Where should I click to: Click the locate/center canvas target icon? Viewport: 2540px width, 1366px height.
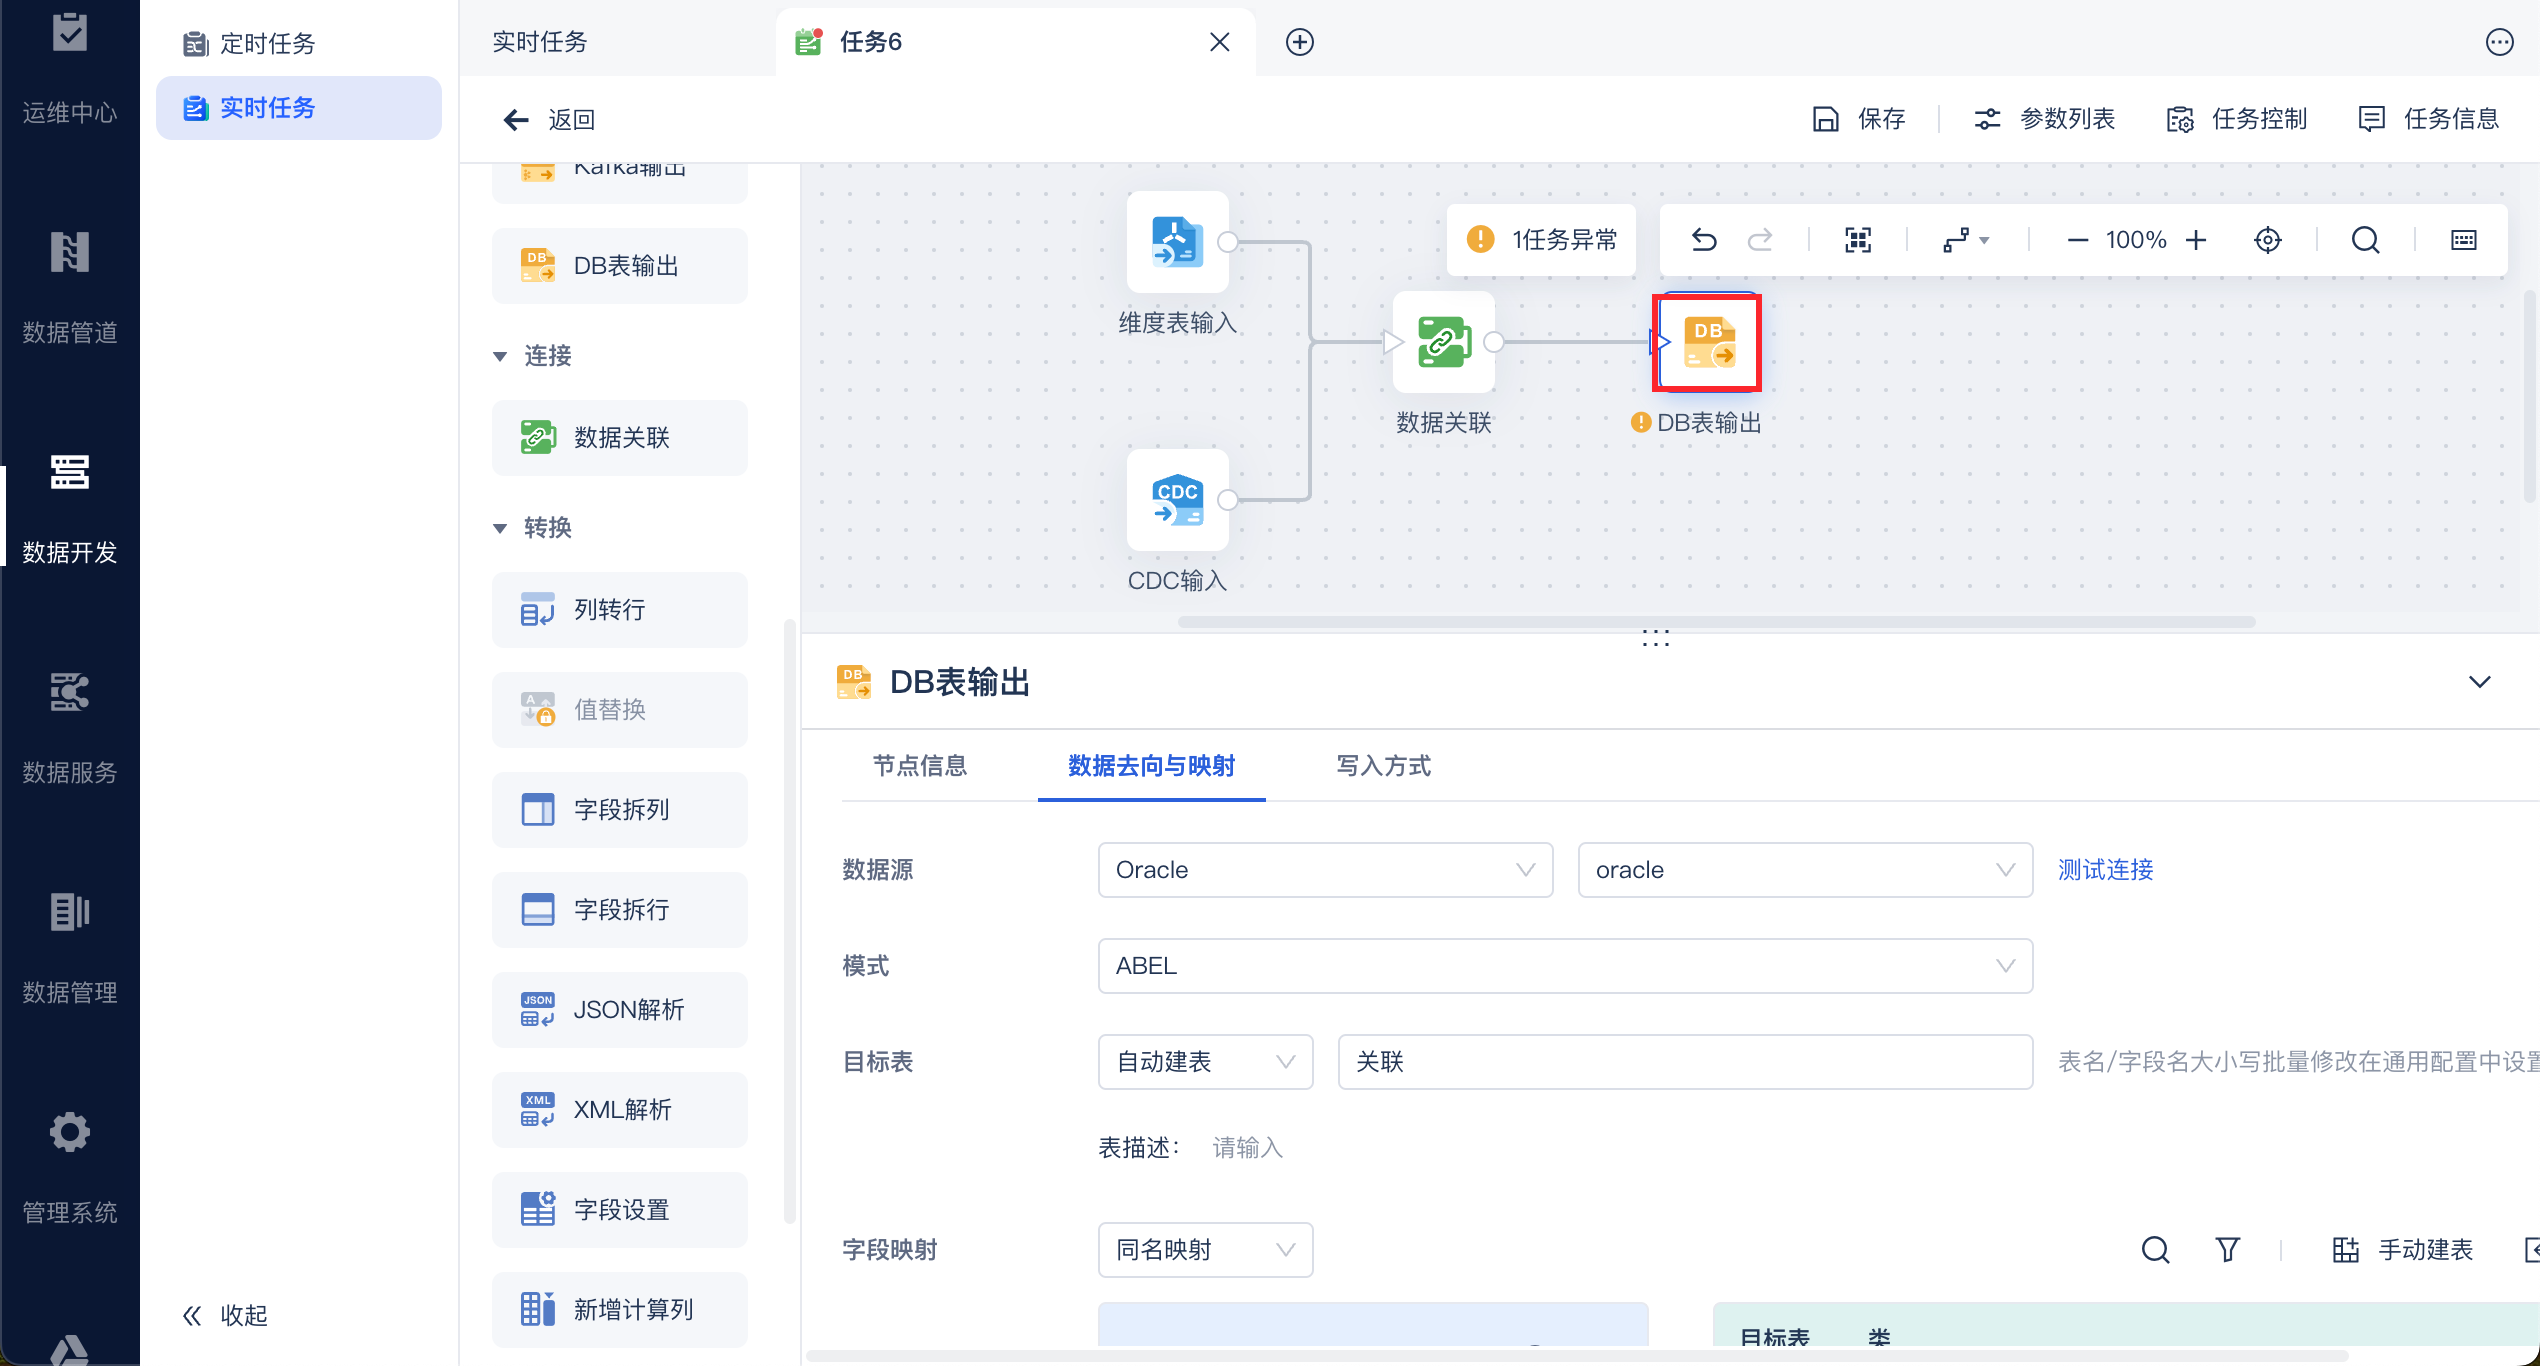click(2268, 240)
